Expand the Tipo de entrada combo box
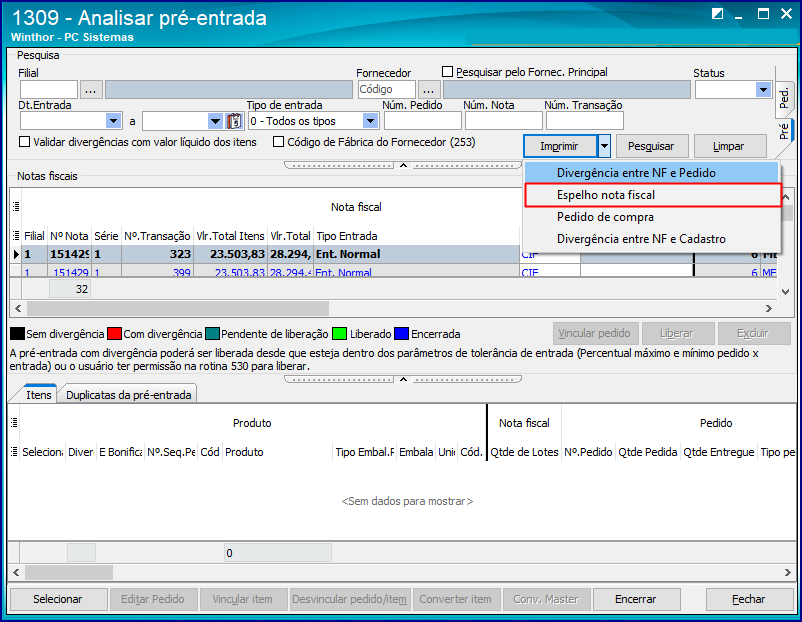Image resolution: width=802 pixels, height=622 pixels. click(x=370, y=121)
